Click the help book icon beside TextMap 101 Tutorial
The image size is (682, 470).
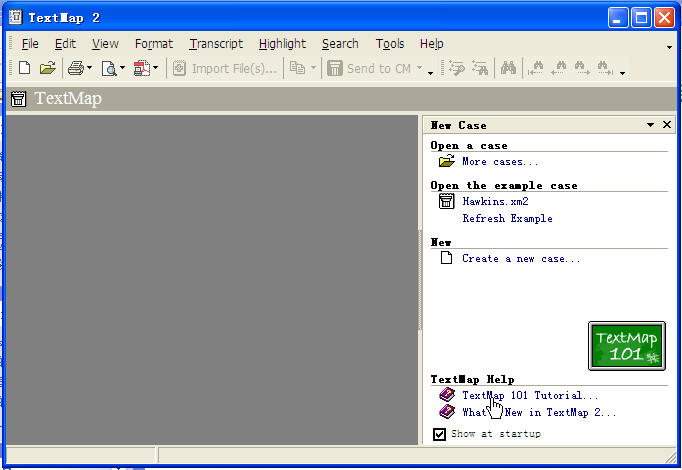tap(447, 395)
